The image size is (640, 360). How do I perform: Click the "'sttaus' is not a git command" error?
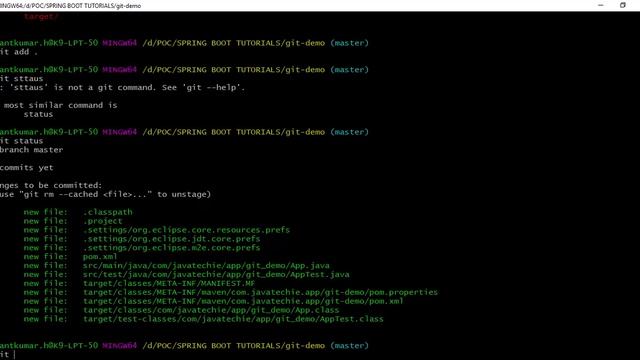(x=122, y=87)
